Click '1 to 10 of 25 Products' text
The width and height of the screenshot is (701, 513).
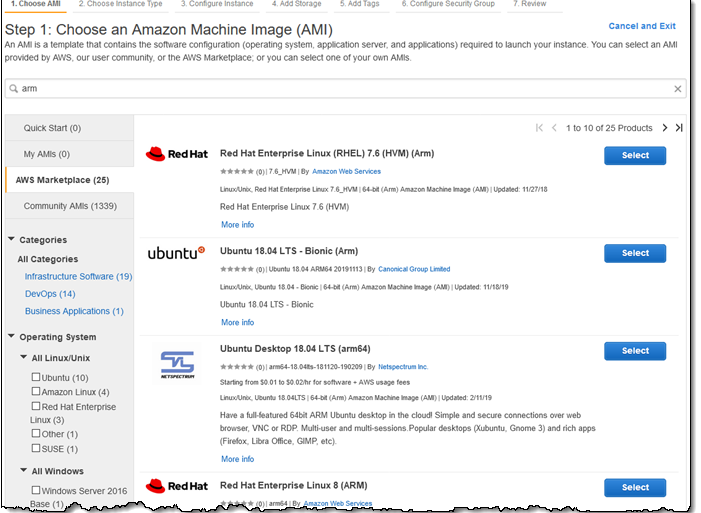tap(609, 128)
